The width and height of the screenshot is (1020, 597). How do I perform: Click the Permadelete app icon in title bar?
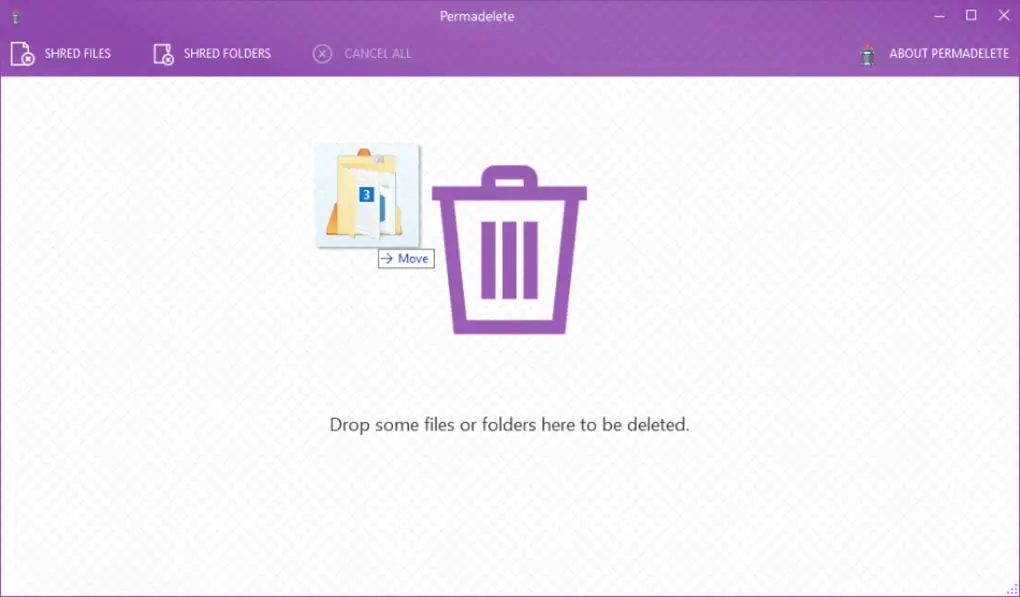(16, 16)
